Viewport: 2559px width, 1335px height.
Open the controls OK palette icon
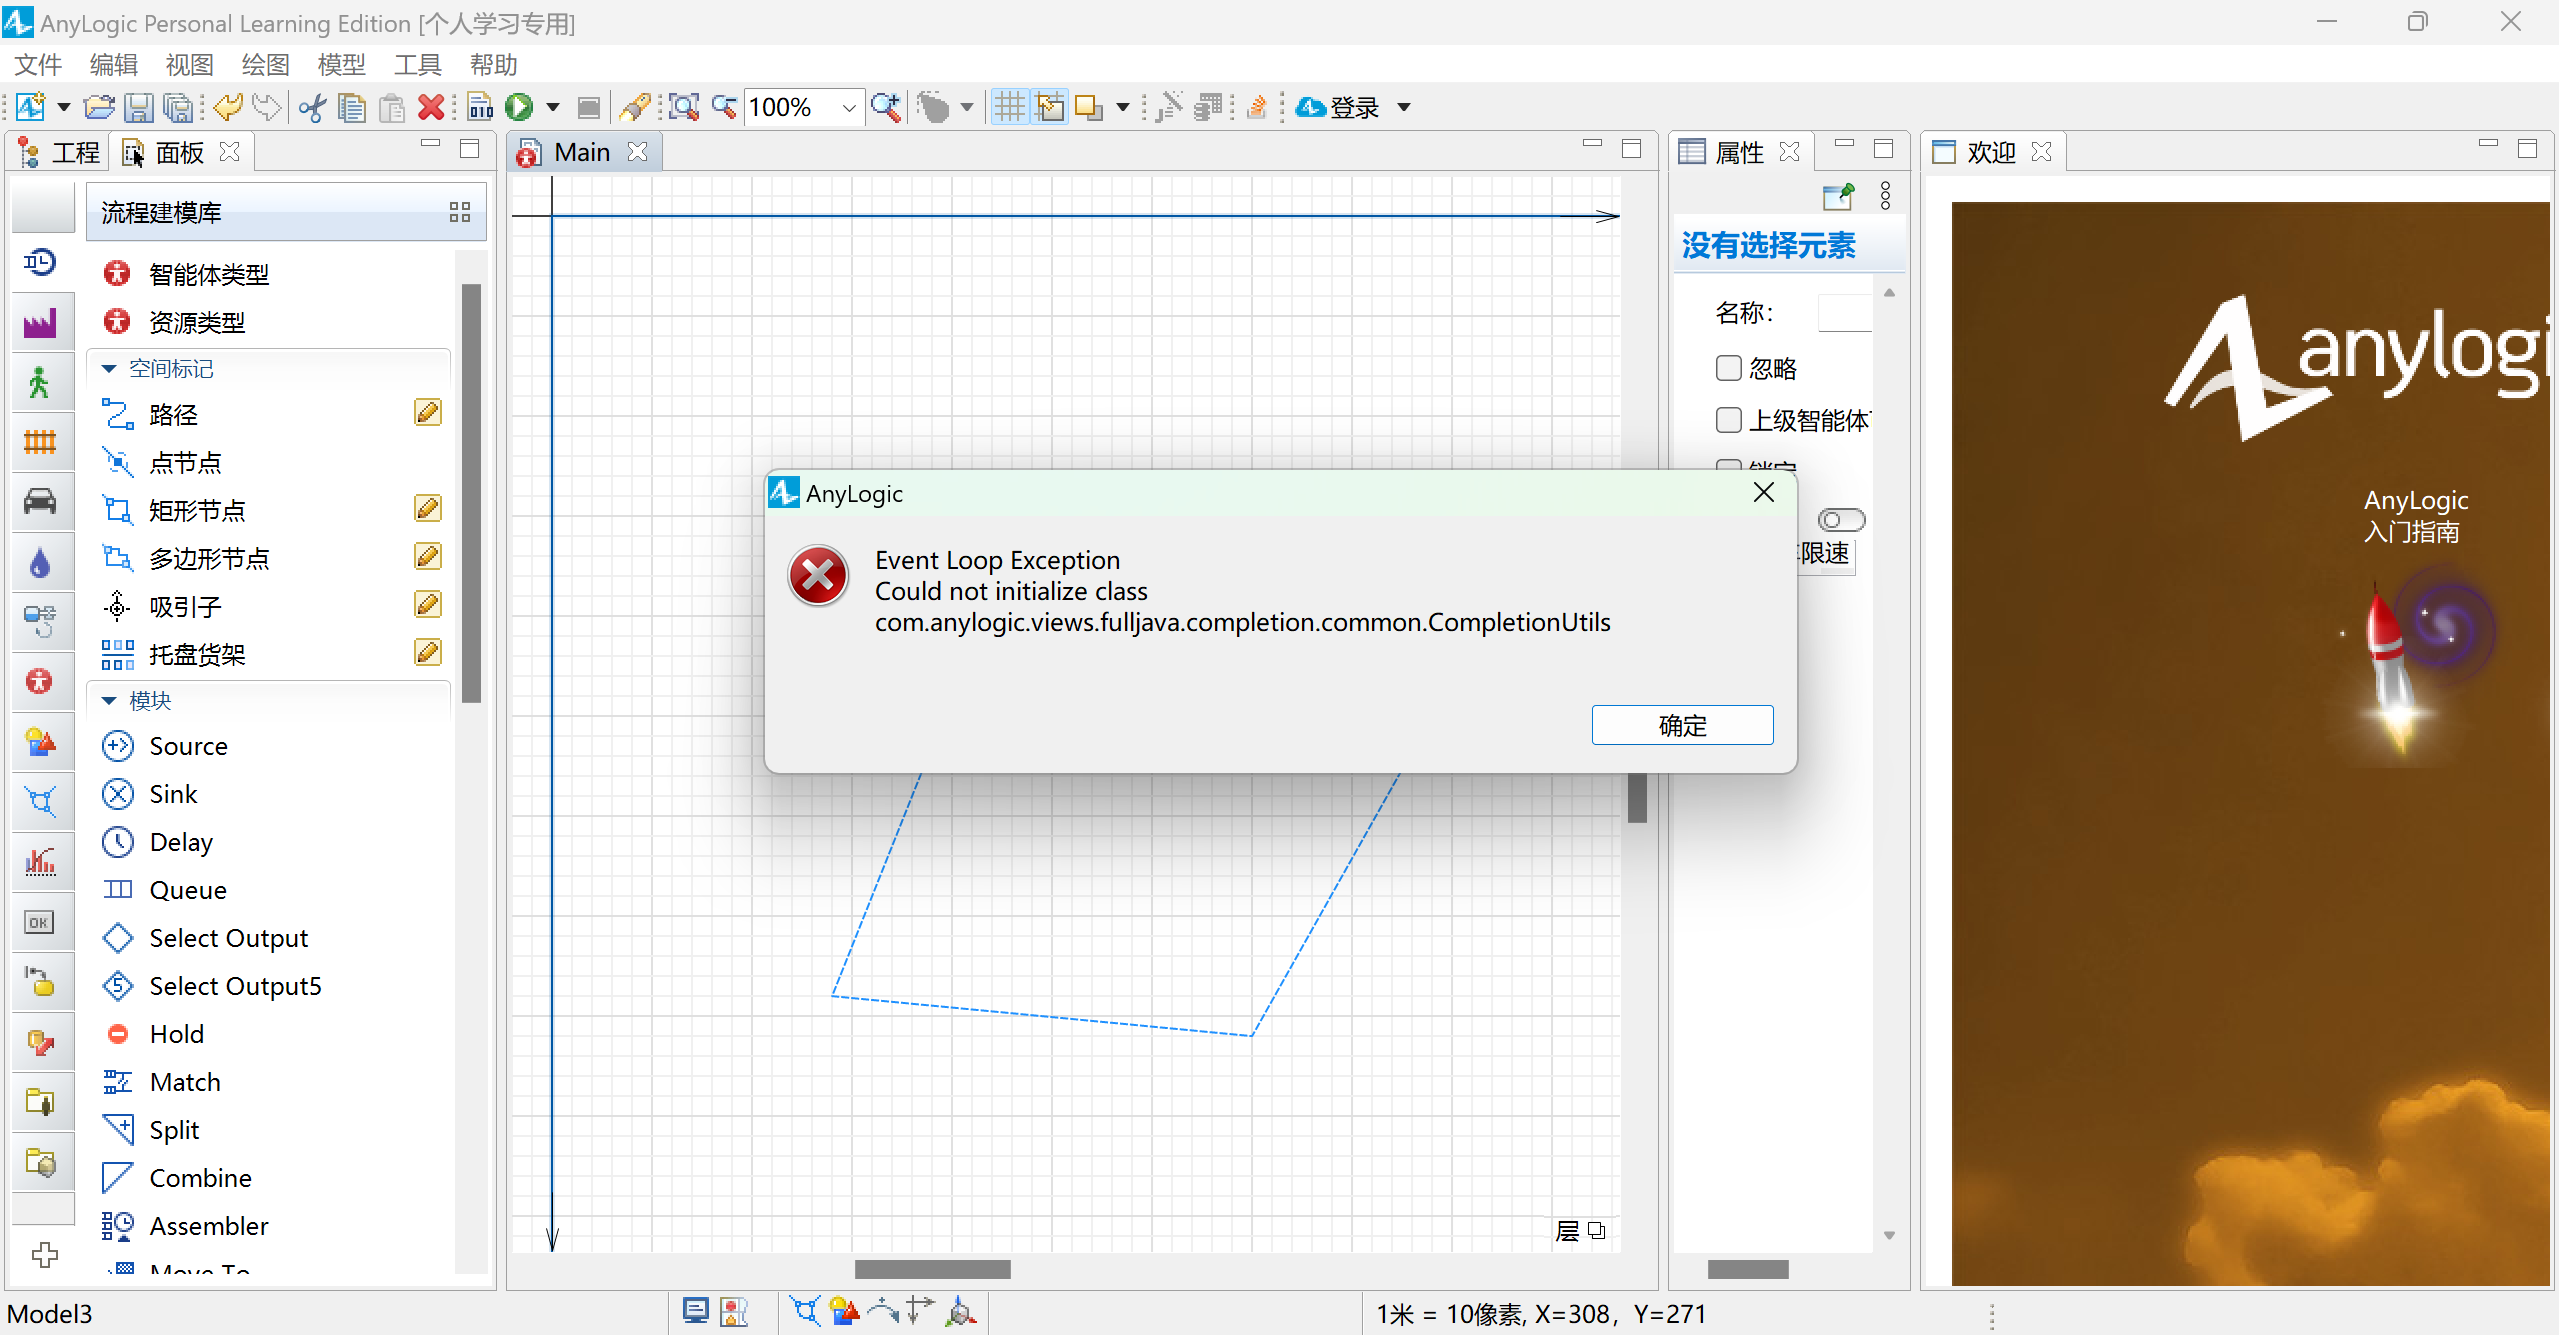click(x=40, y=922)
